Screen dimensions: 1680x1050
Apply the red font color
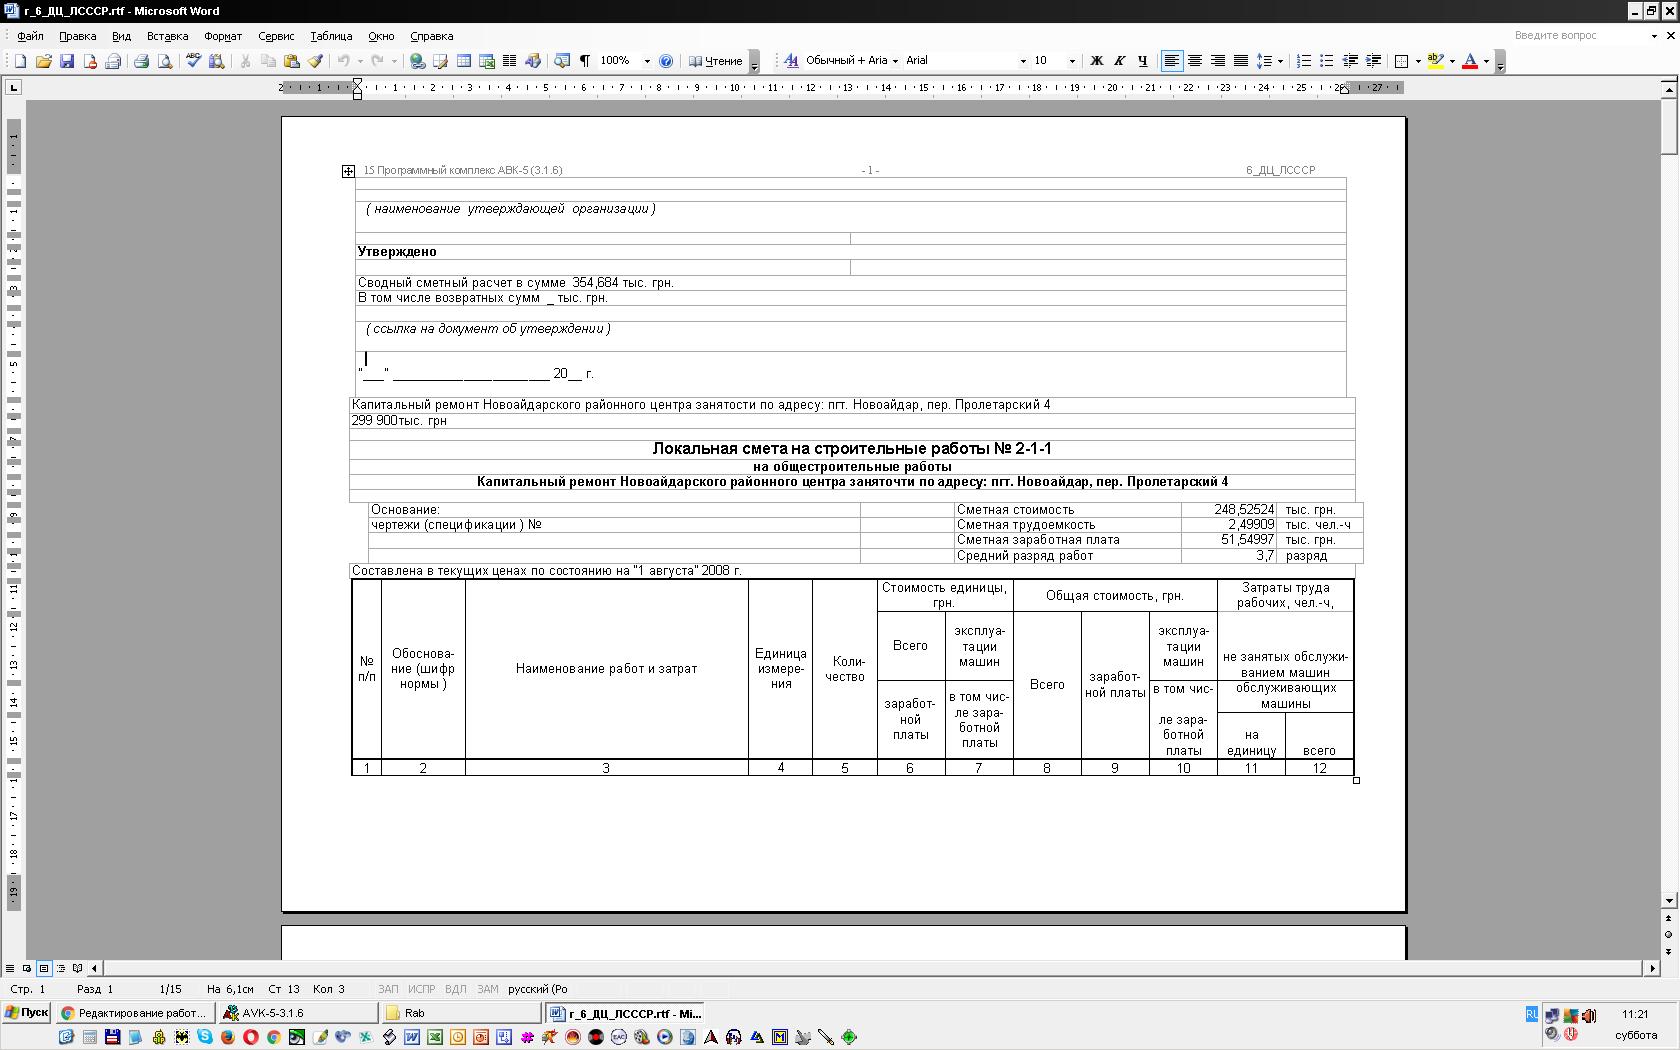click(x=1470, y=61)
